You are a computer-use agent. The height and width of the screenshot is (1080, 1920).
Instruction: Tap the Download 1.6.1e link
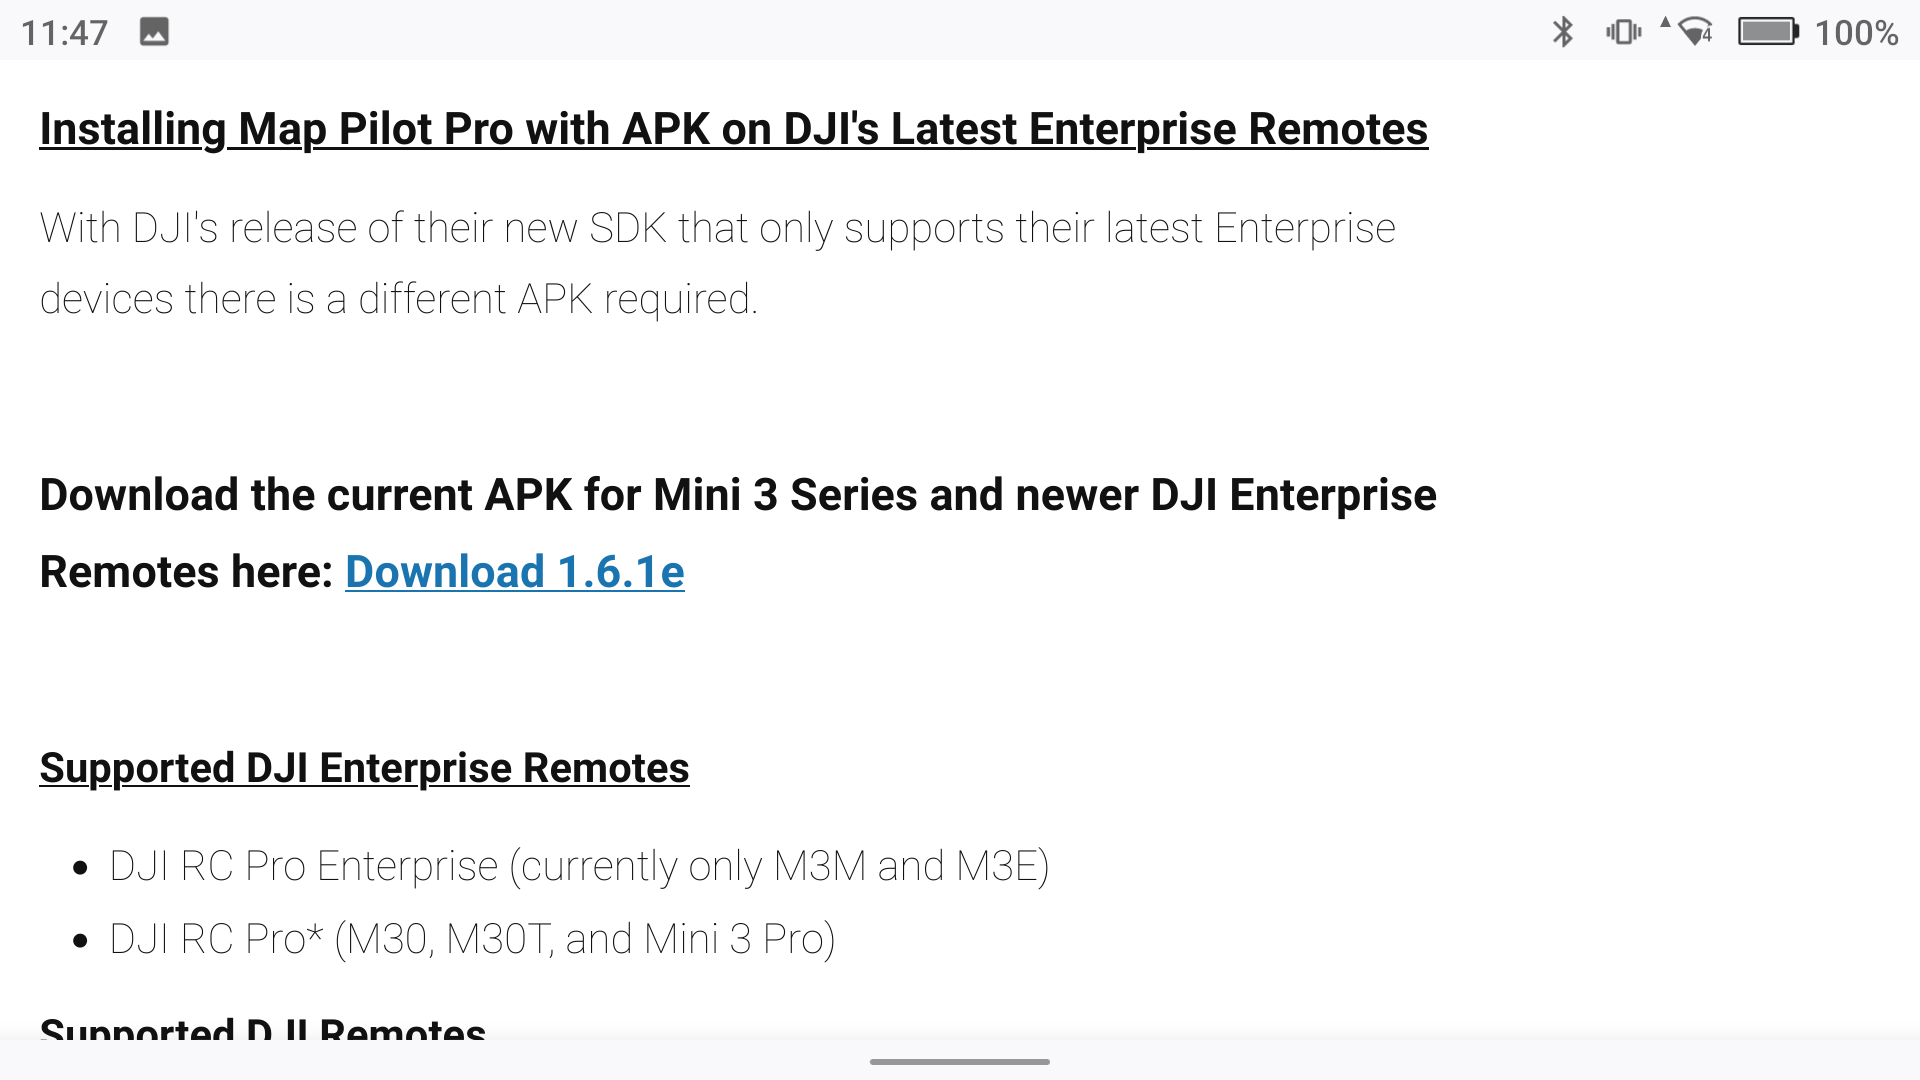515,572
